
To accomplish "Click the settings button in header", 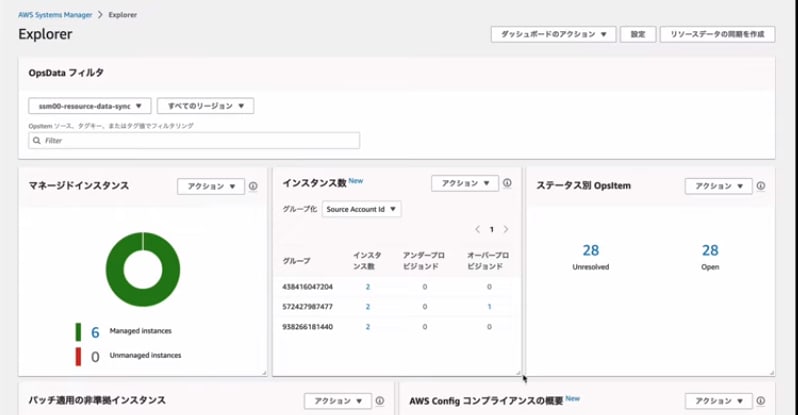I will pyautogui.click(x=638, y=34).
